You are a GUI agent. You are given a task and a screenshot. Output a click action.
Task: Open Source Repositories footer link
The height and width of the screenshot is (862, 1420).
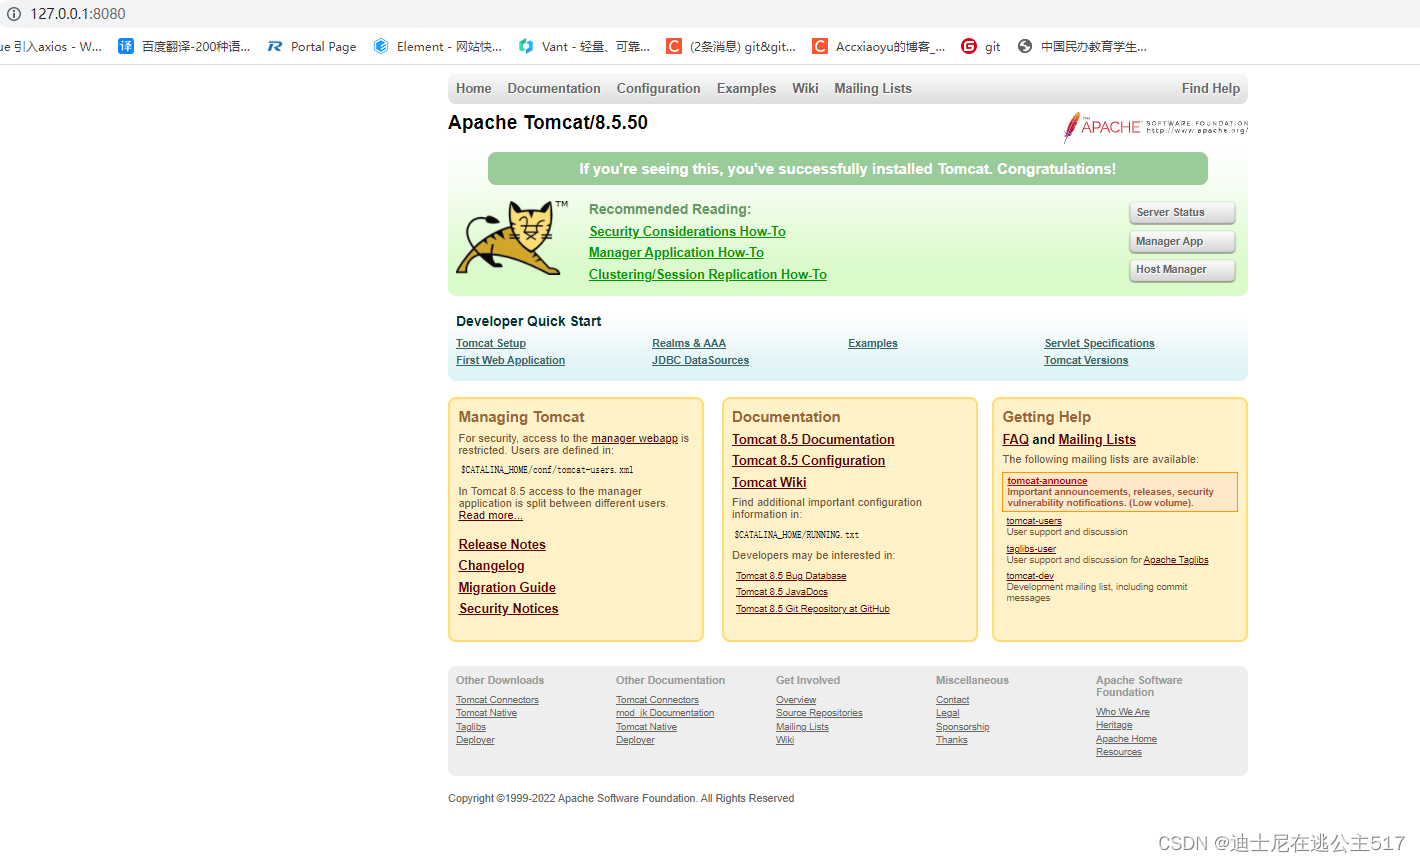tap(819, 713)
